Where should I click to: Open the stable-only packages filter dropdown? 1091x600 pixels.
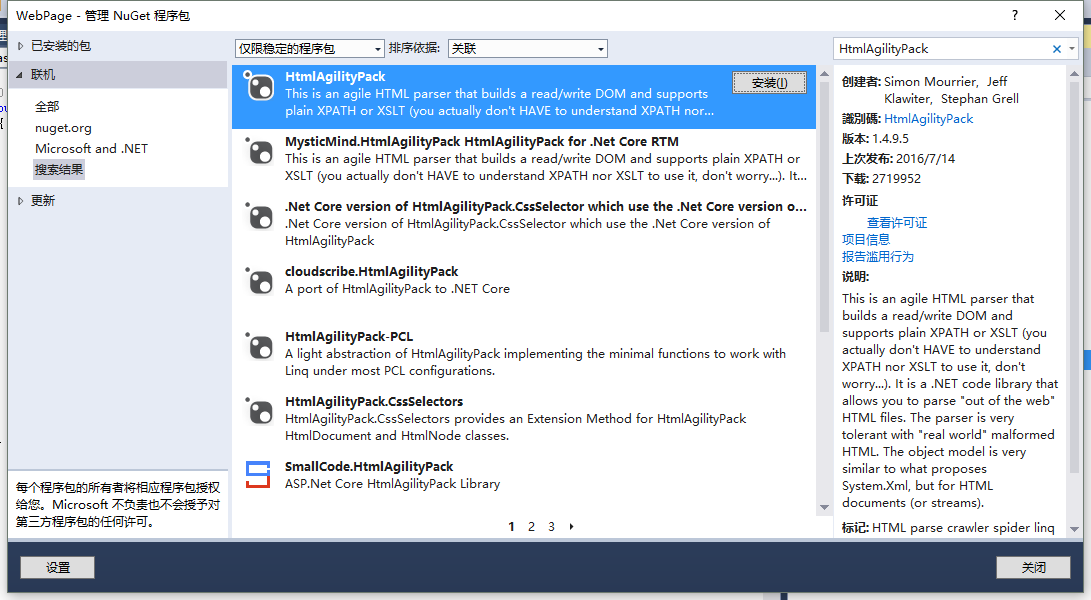(x=310, y=48)
